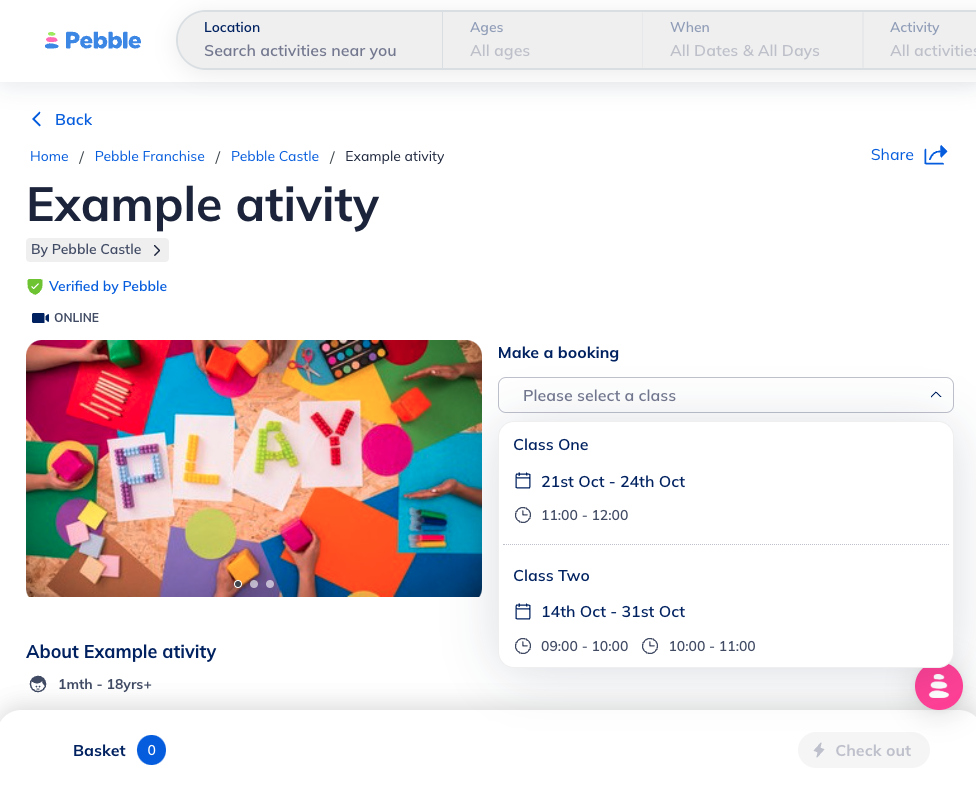Click the calendar icon in Class One
Image resolution: width=976 pixels, height=786 pixels.
click(x=522, y=481)
